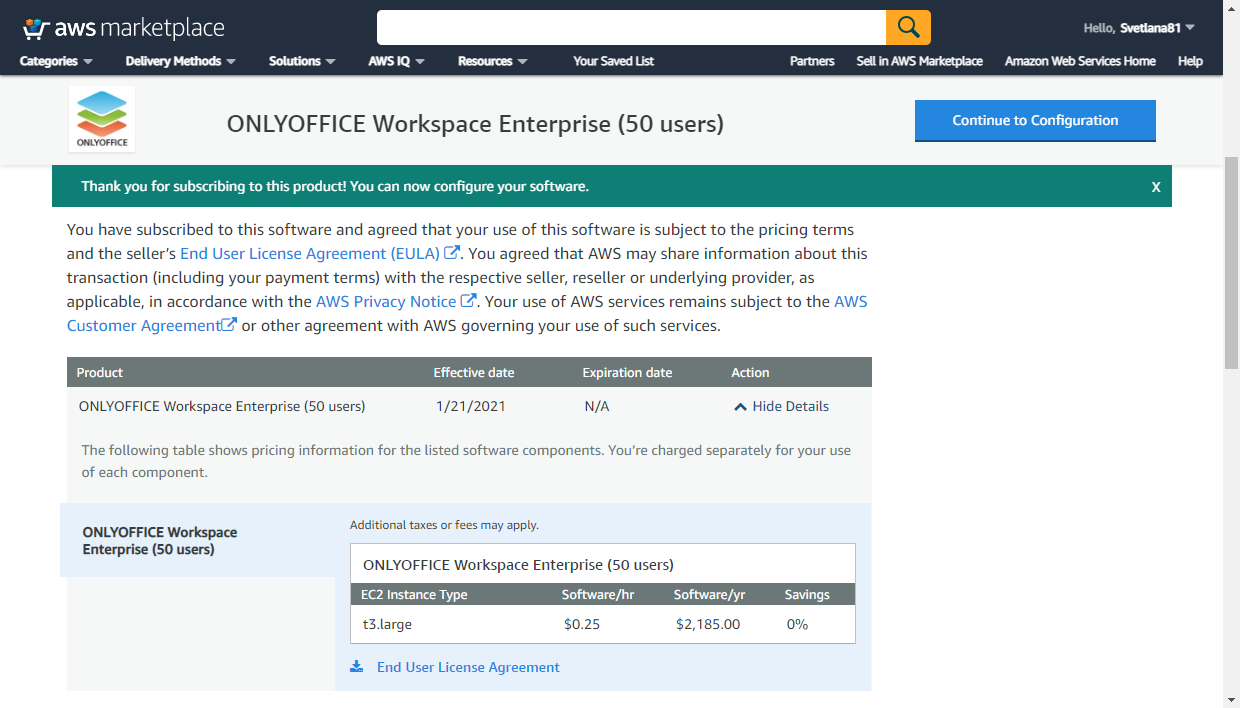
Task: Click the Software/hr column header
Action: pyautogui.click(x=598, y=594)
